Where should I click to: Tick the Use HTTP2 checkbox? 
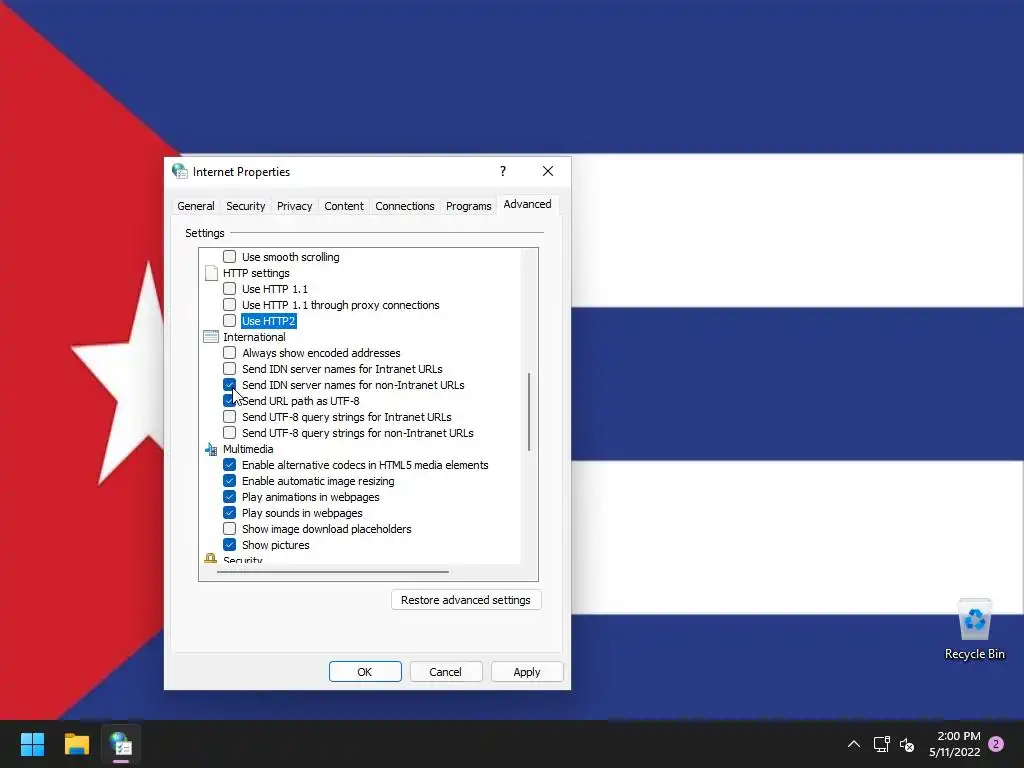click(229, 321)
